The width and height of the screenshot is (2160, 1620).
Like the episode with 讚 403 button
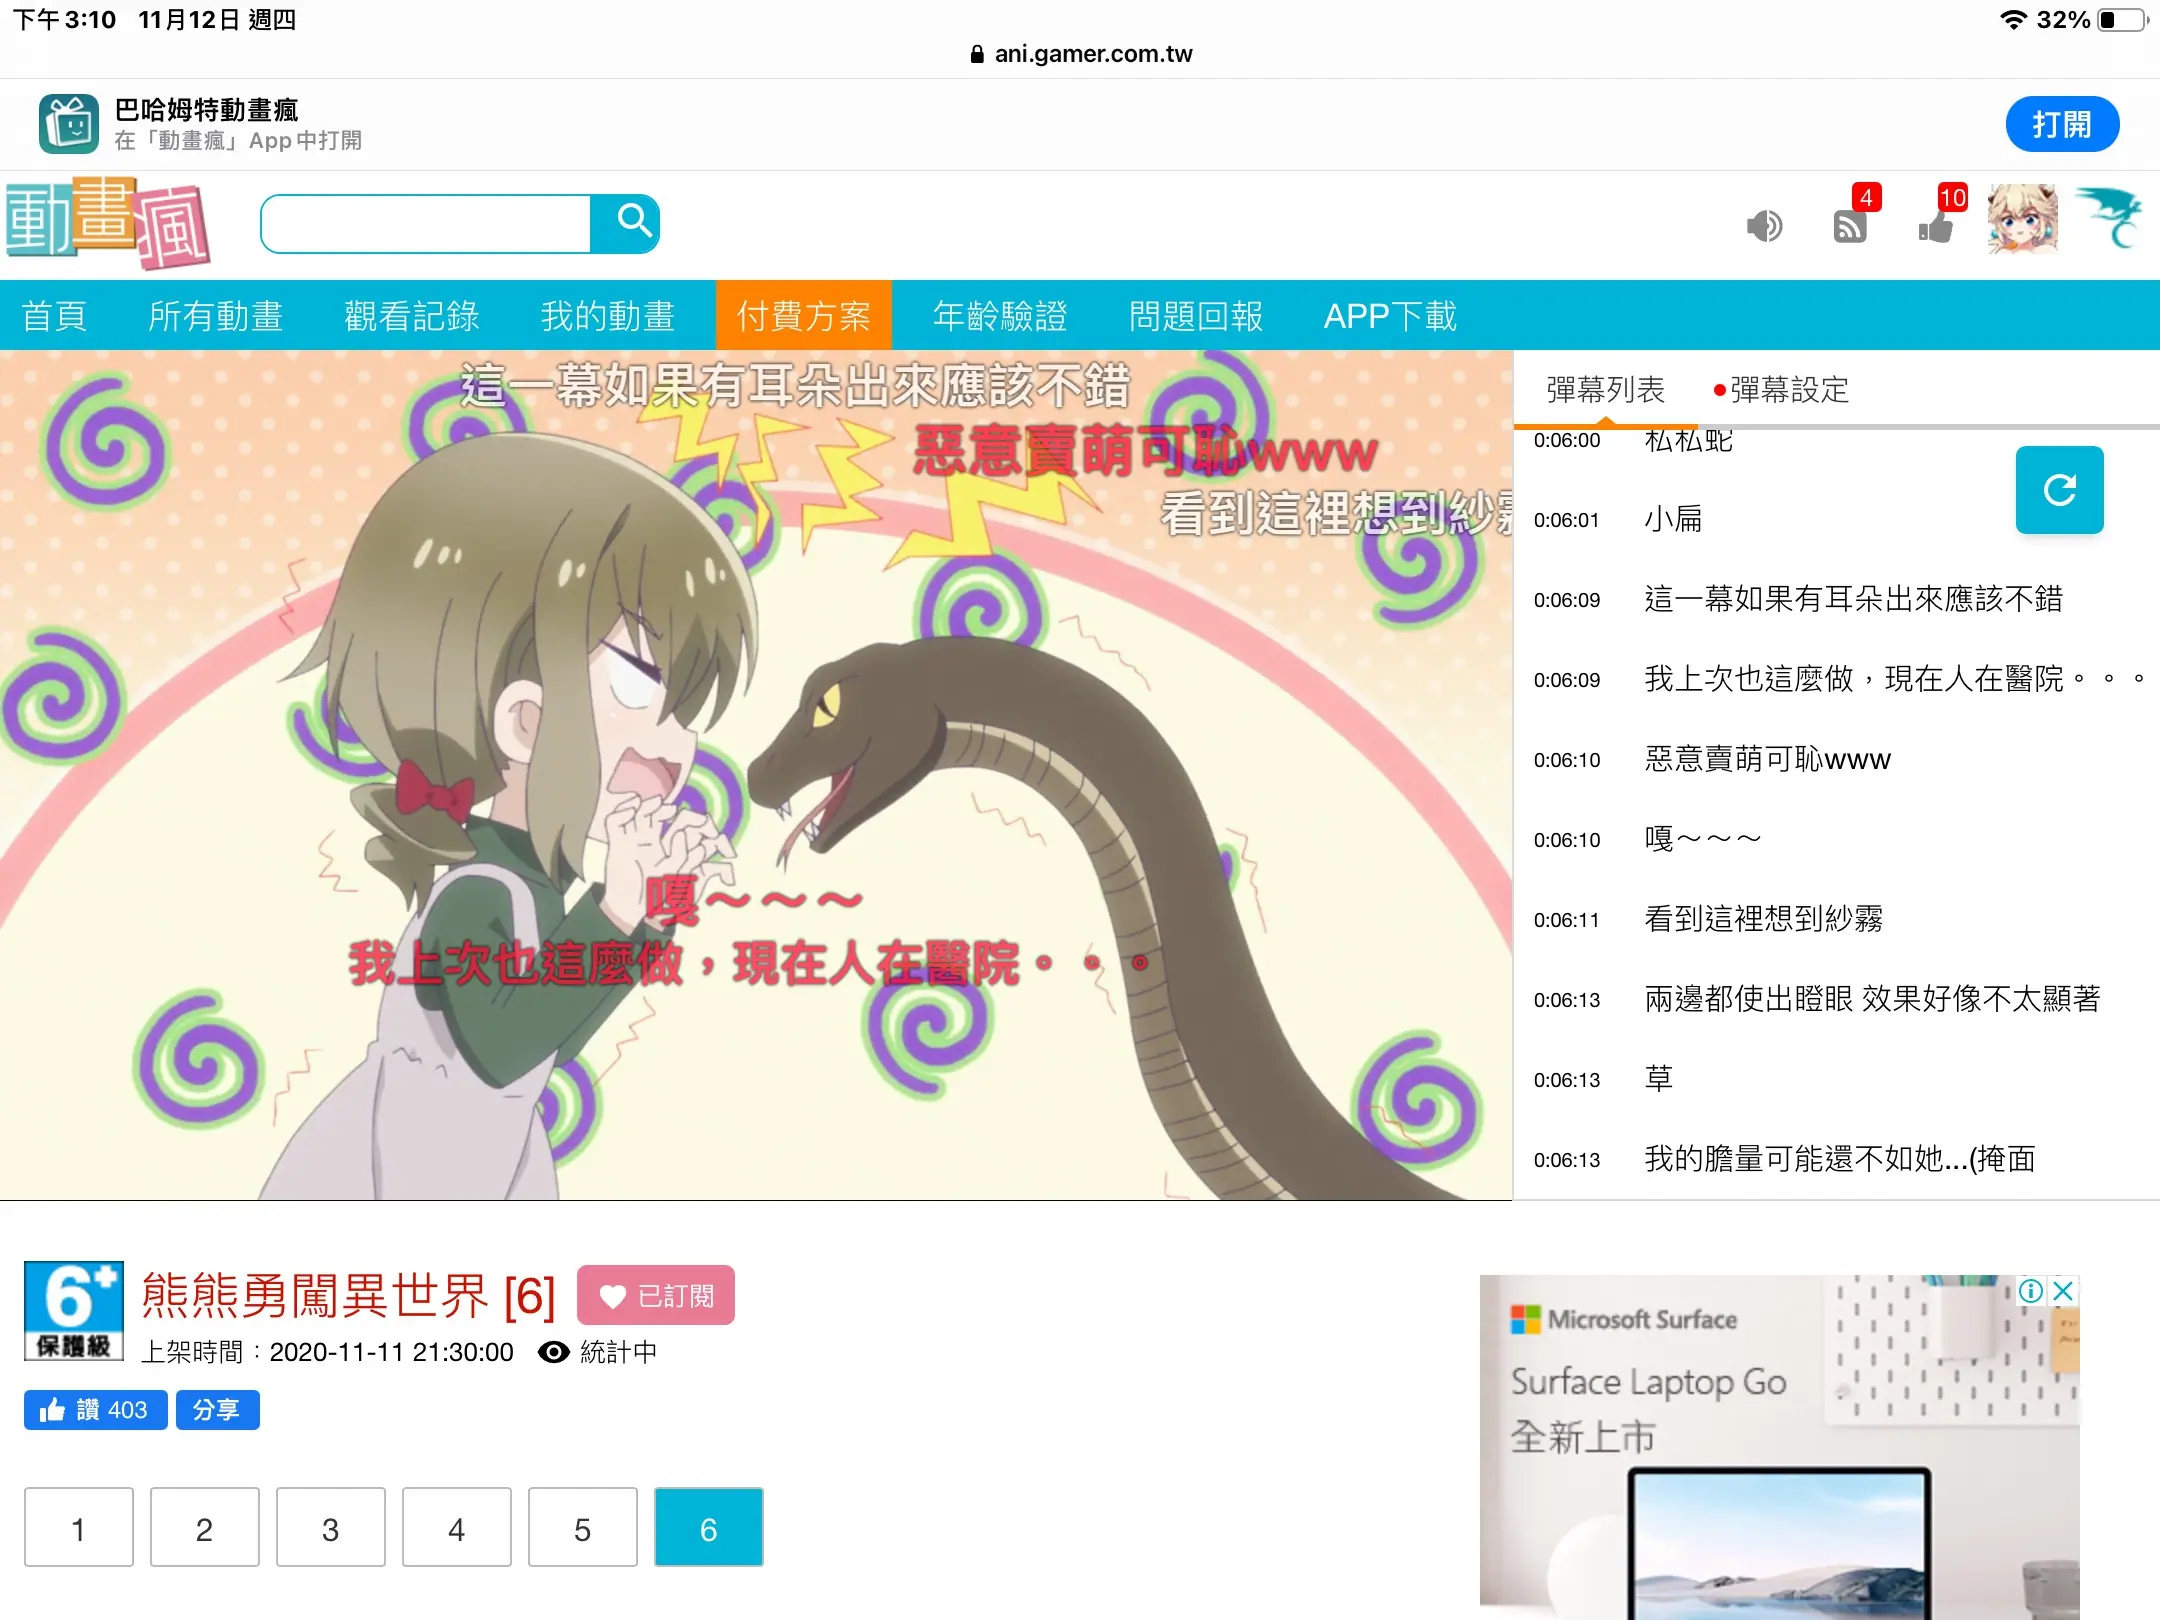pyautogui.click(x=95, y=1410)
